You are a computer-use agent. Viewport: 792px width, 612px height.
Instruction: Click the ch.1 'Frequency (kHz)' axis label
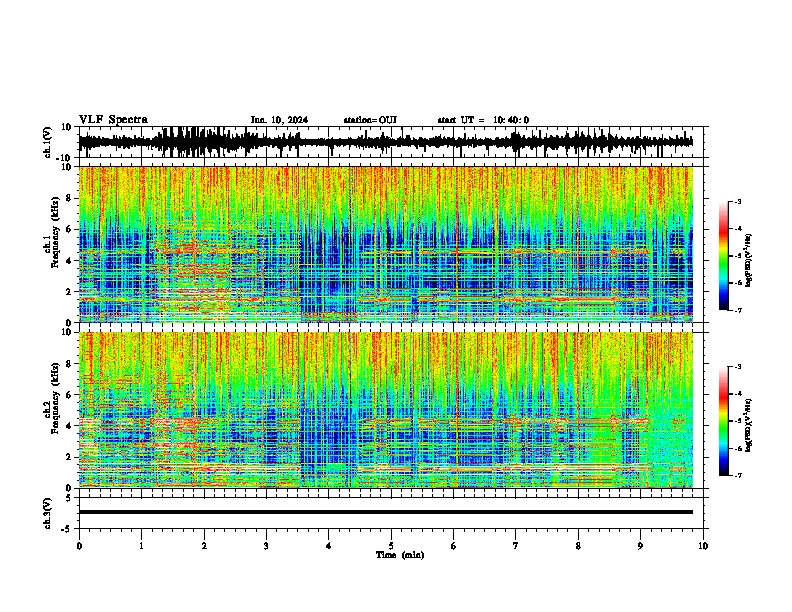tap(55, 233)
